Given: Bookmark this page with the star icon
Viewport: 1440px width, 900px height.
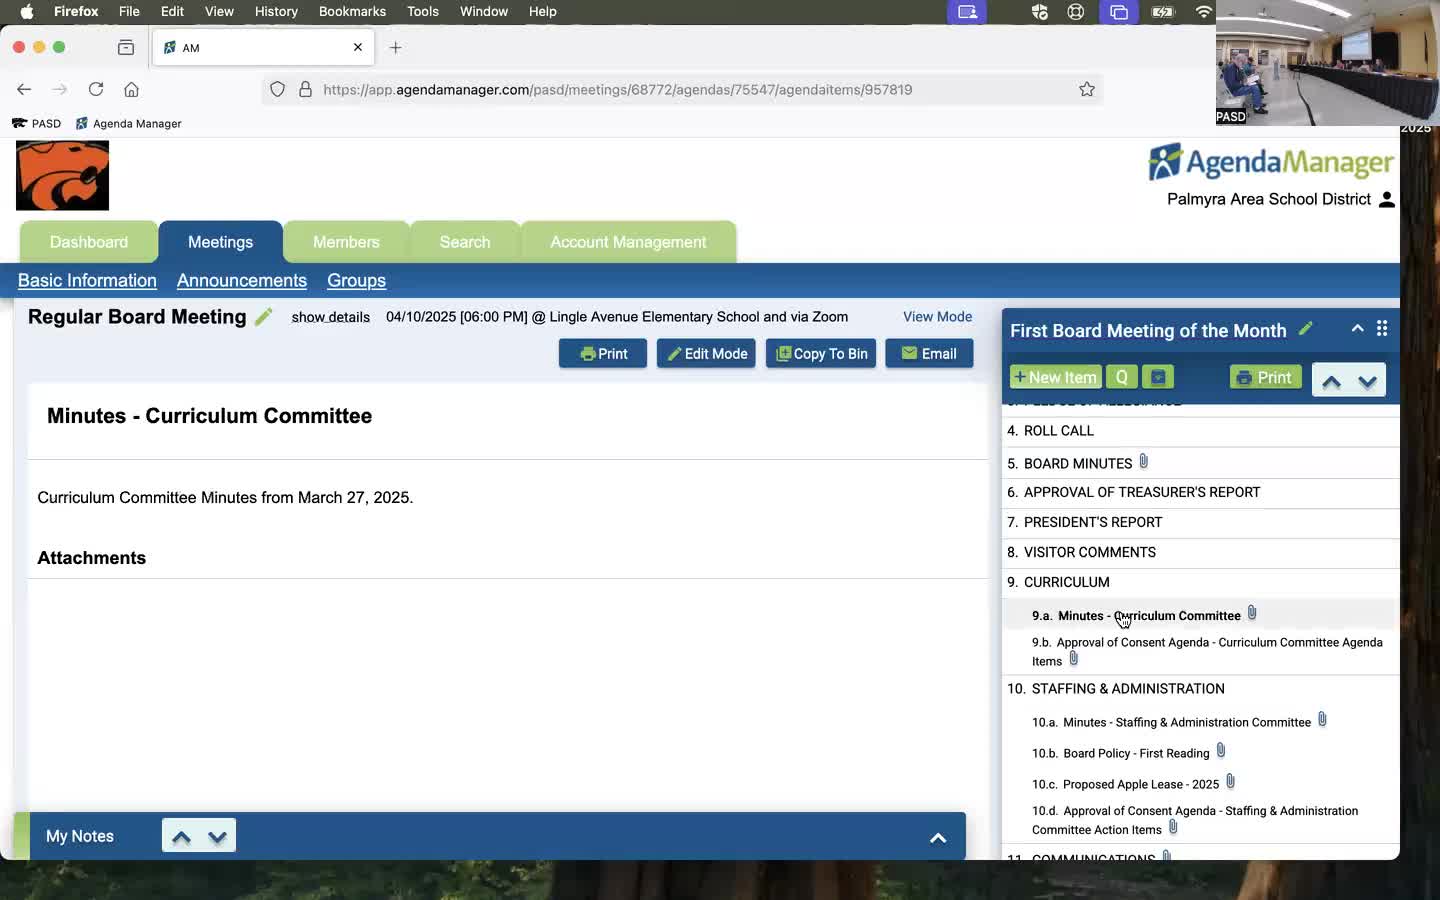Looking at the screenshot, I should (1087, 89).
